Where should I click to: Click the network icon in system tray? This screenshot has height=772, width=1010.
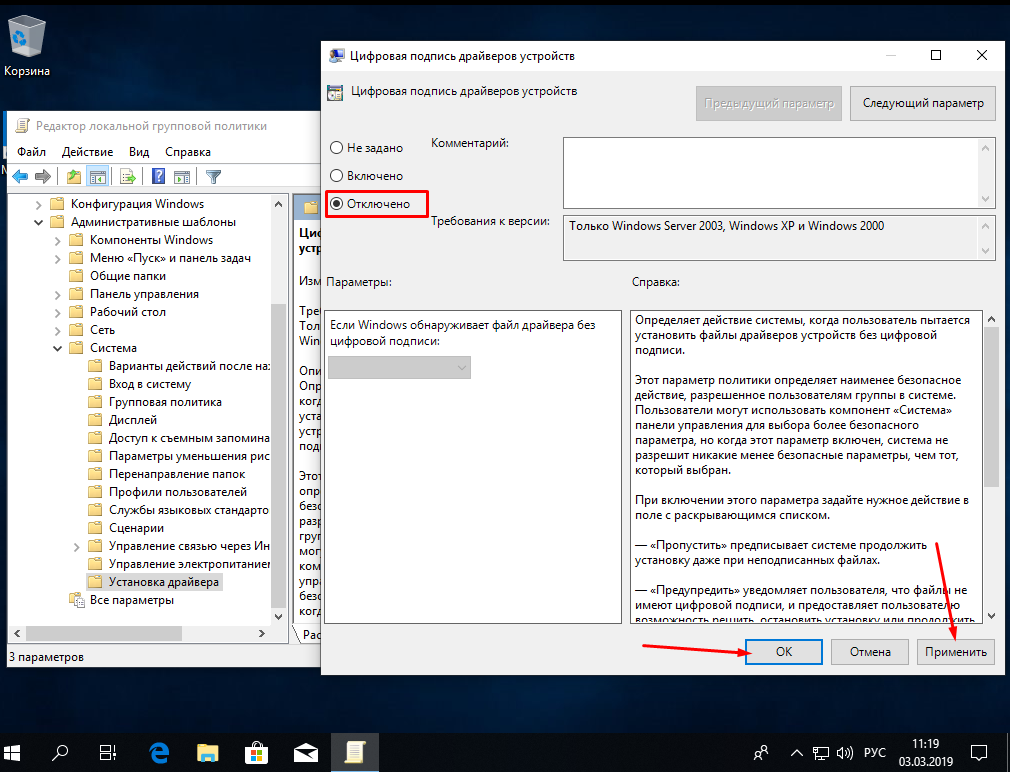820,752
